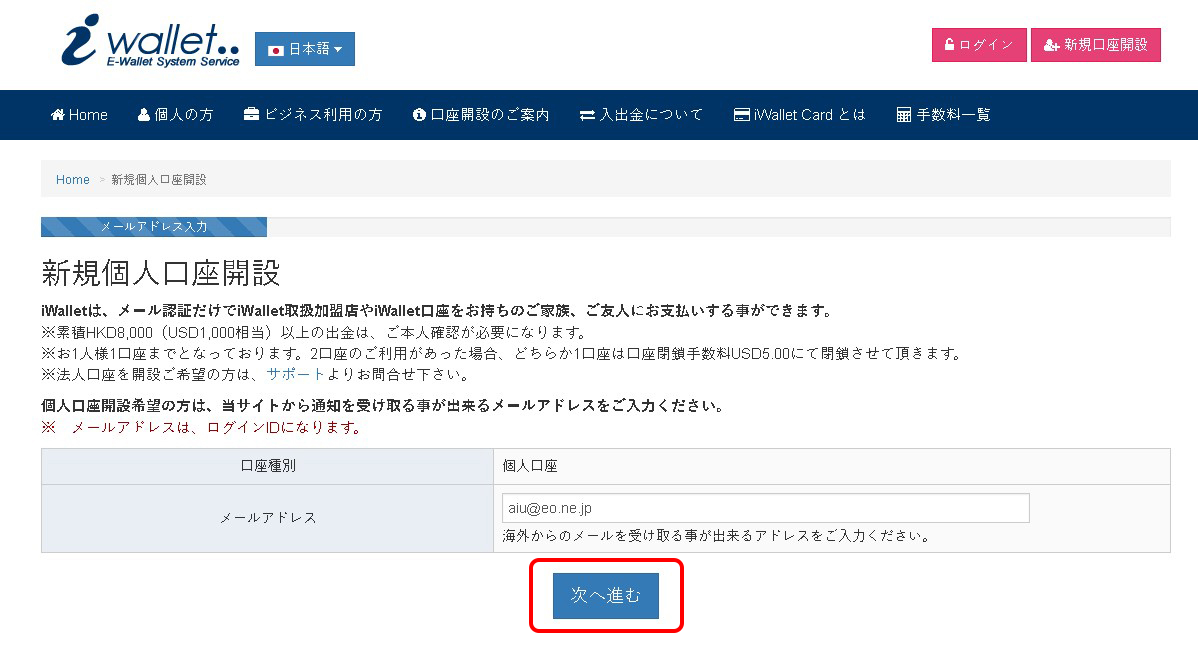Screen dimensions: 1198x650
Task: Click the person icon beside 個人の方
Action: click(x=144, y=115)
